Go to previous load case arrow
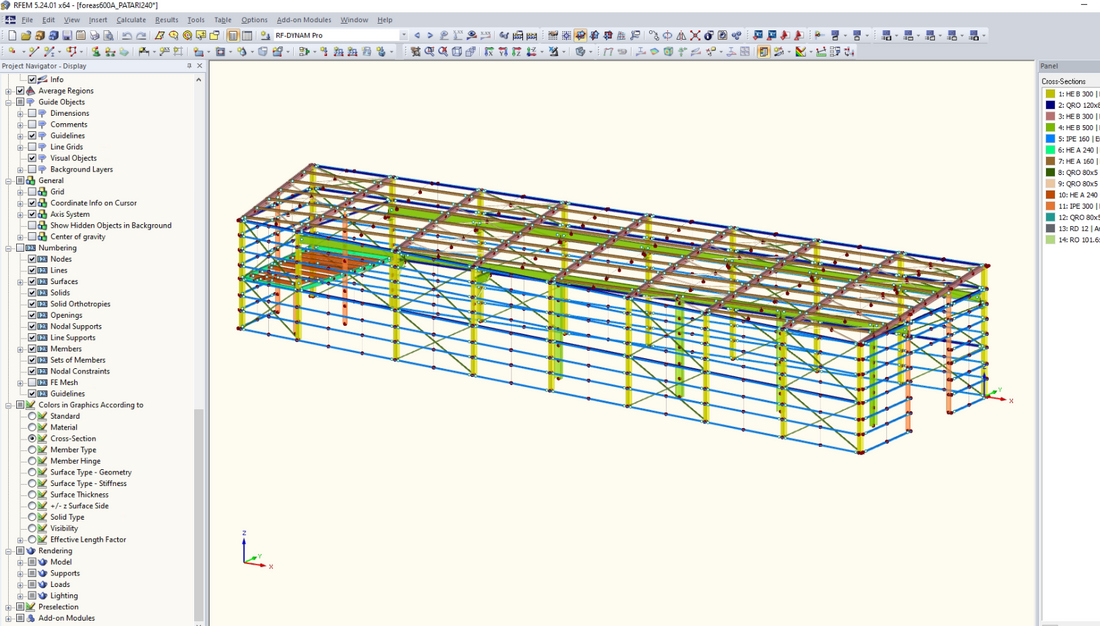 tap(417, 36)
